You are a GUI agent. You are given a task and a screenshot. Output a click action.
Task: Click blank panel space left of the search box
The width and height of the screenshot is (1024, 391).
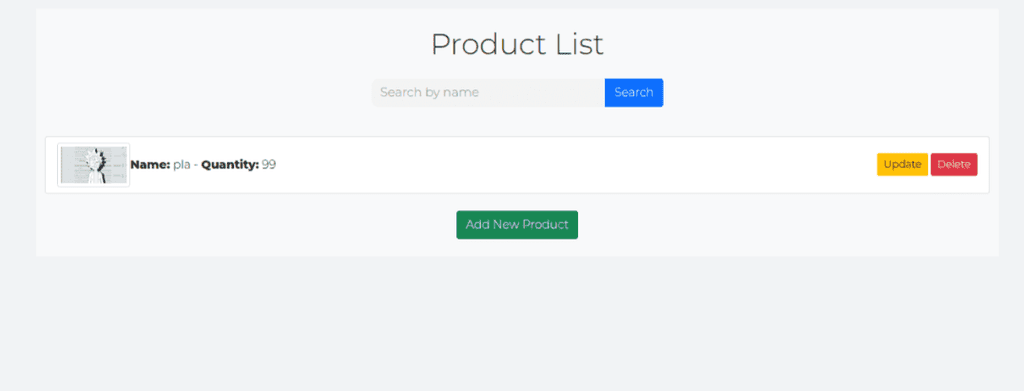(x=202, y=93)
